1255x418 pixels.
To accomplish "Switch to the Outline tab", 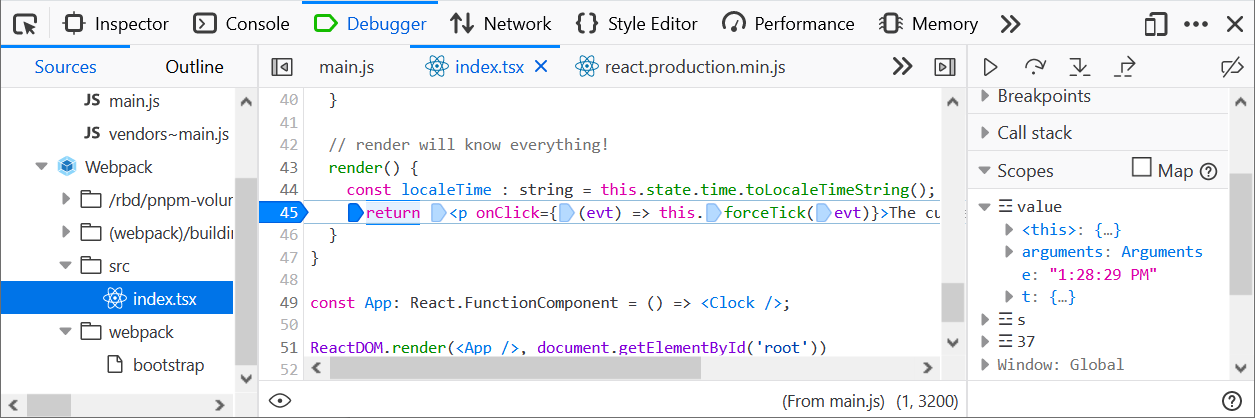I will (194, 67).
